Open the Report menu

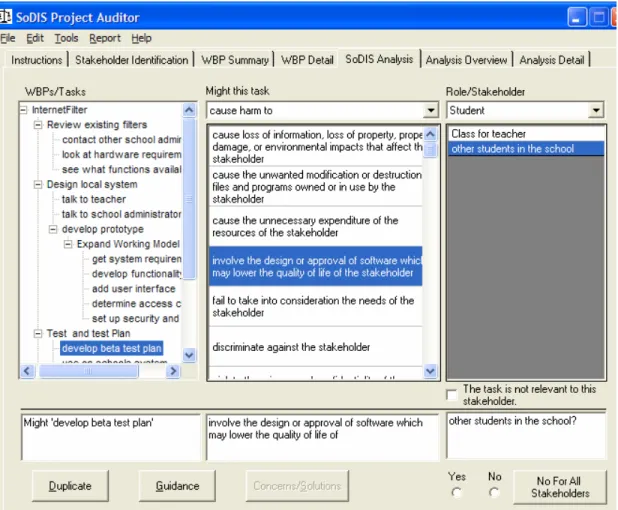pos(104,38)
